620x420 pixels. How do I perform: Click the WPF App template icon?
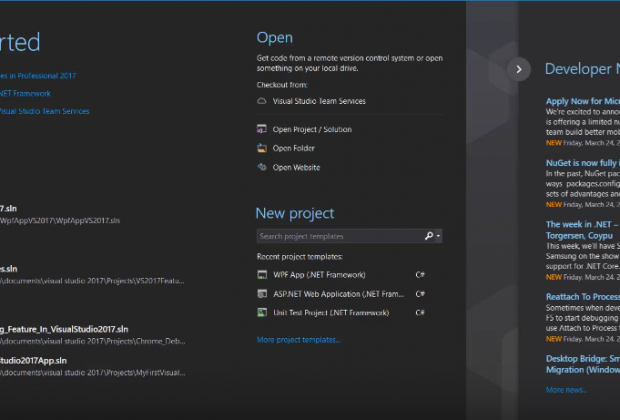262,274
